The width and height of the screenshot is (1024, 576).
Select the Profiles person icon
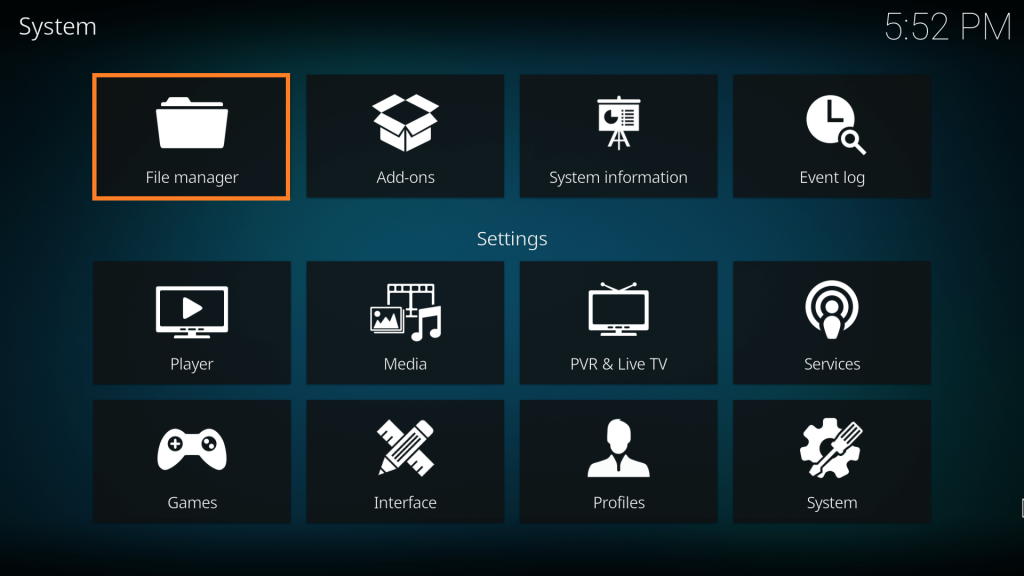(x=618, y=448)
